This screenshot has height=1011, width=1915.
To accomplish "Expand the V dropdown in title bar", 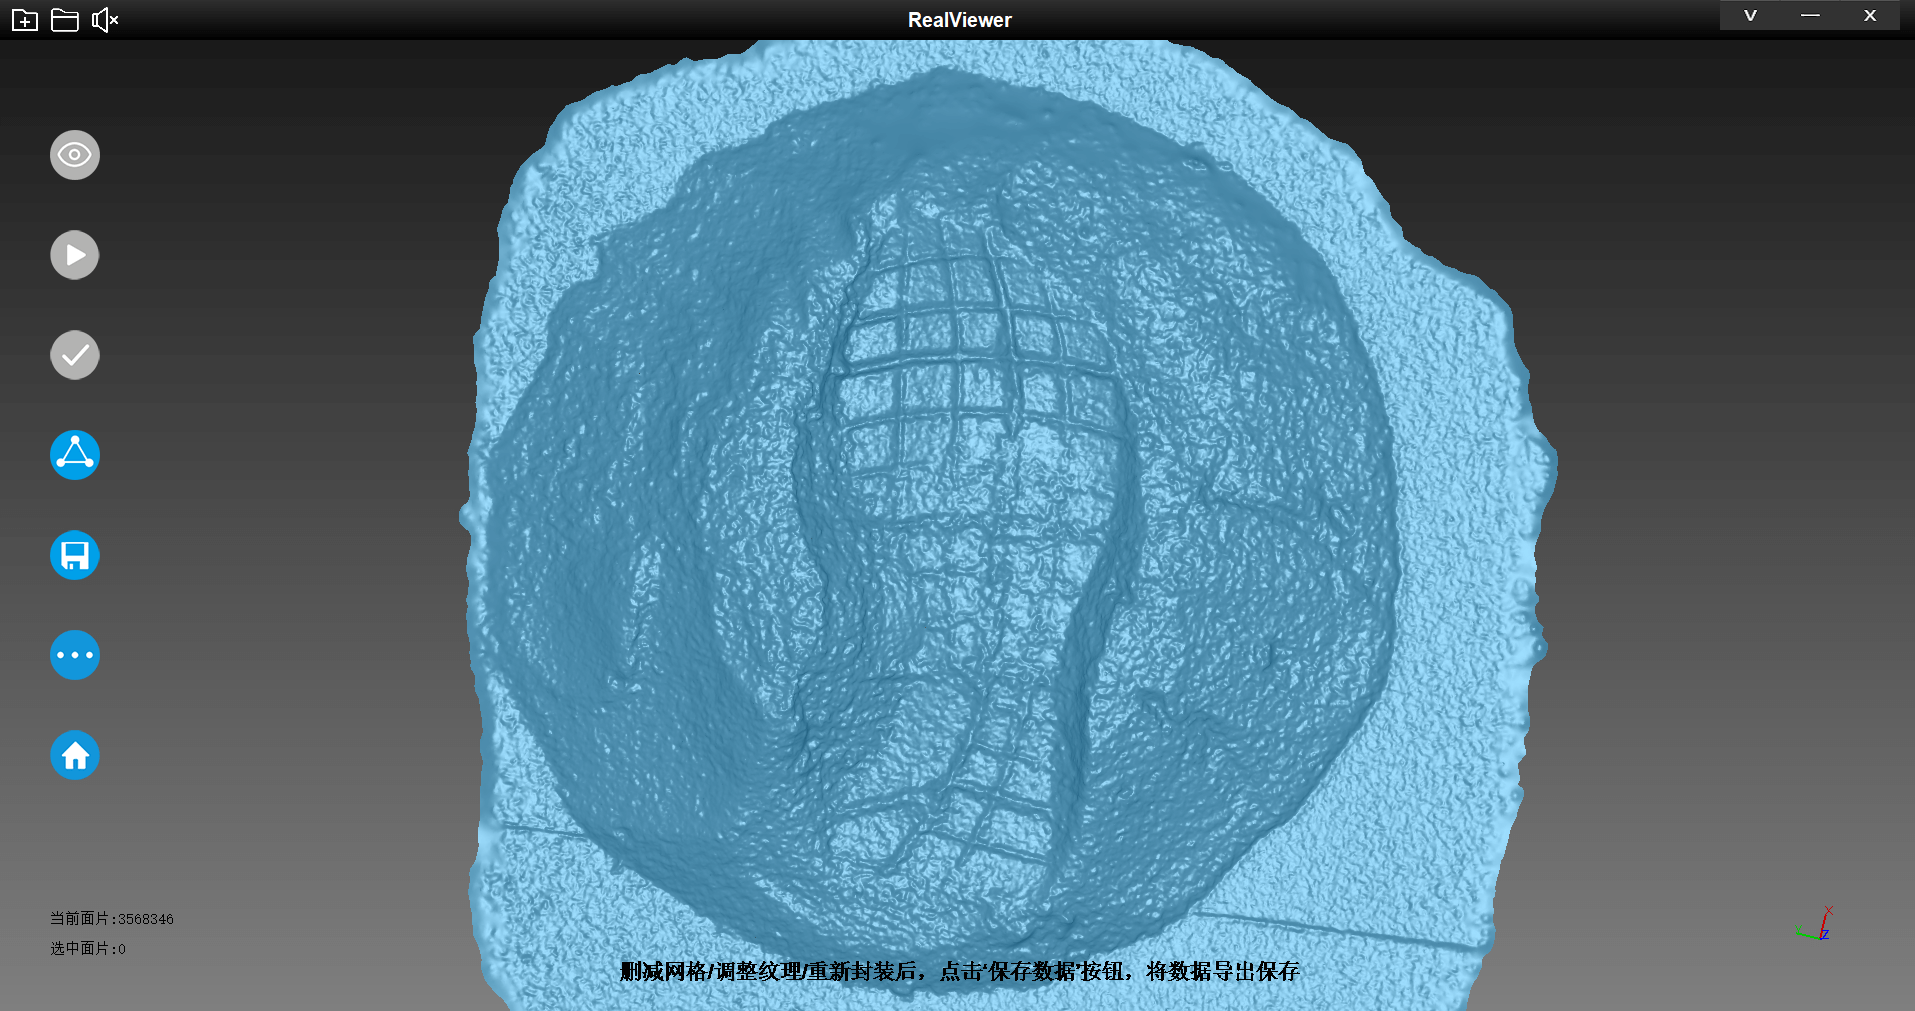I will pyautogui.click(x=1750, y=16).
